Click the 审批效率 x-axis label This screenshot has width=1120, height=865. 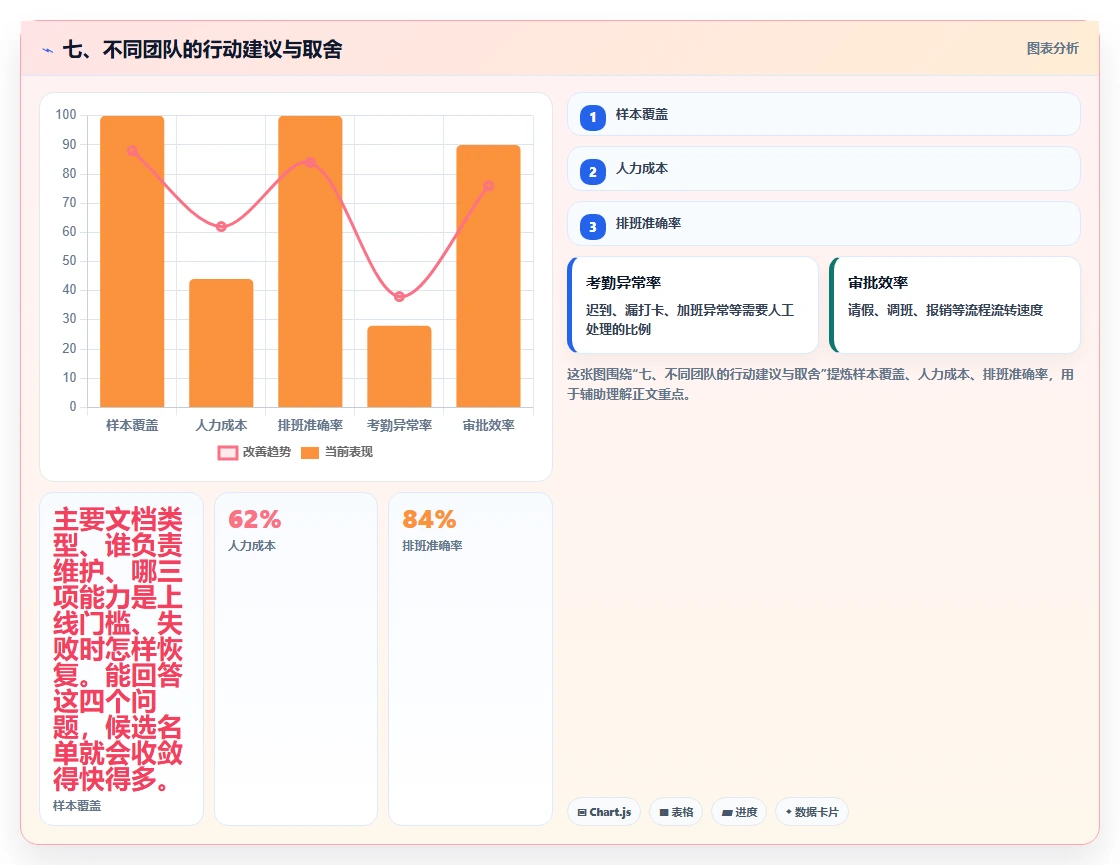[x=489, y=425]
